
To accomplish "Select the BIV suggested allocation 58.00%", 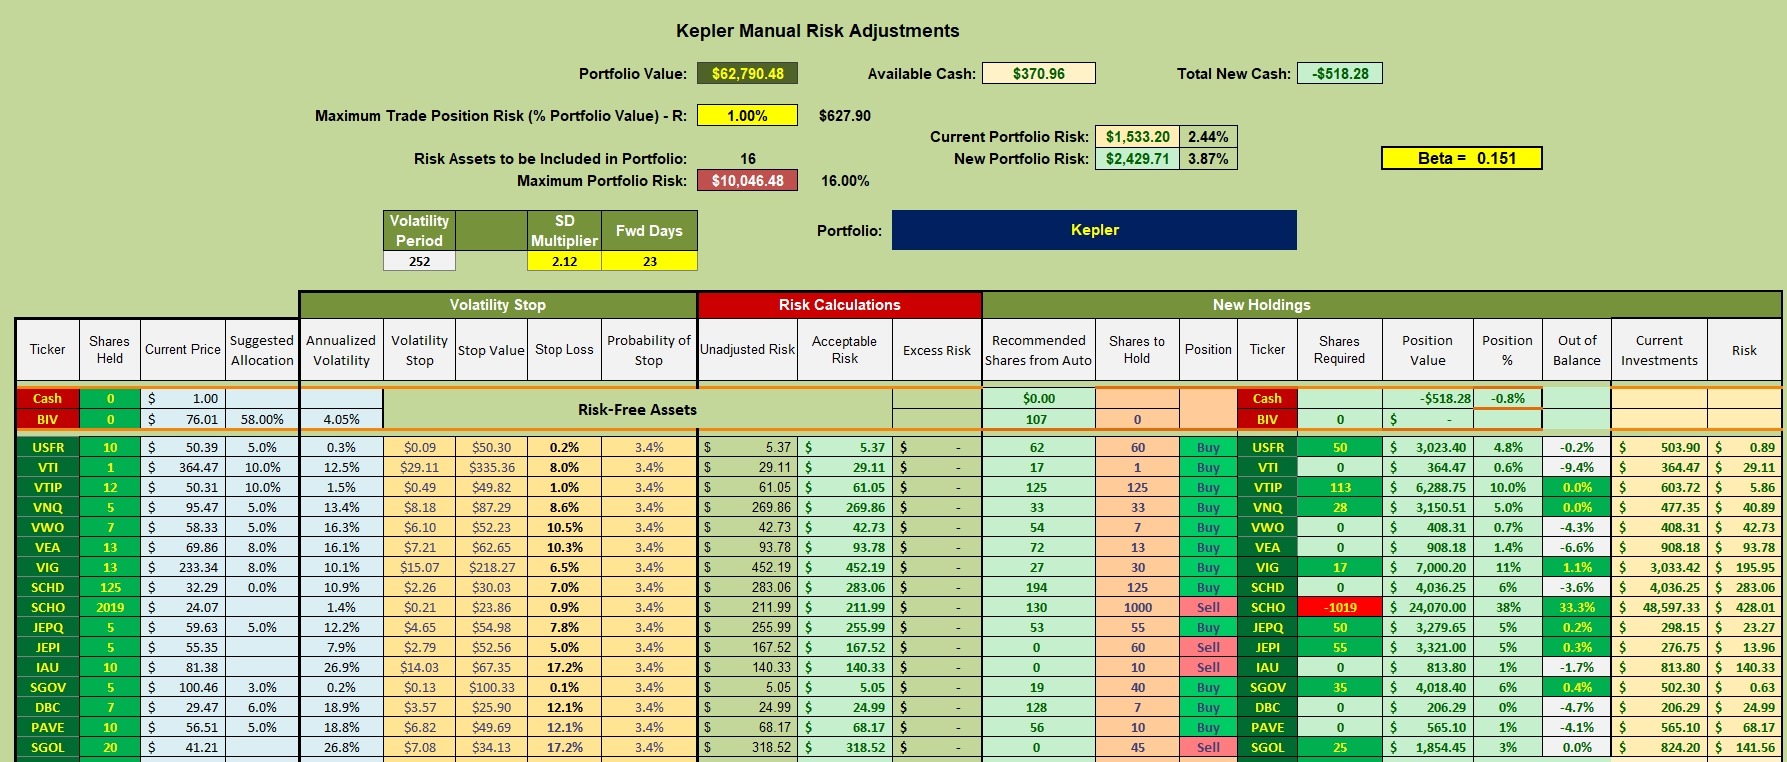I will 262,419.
